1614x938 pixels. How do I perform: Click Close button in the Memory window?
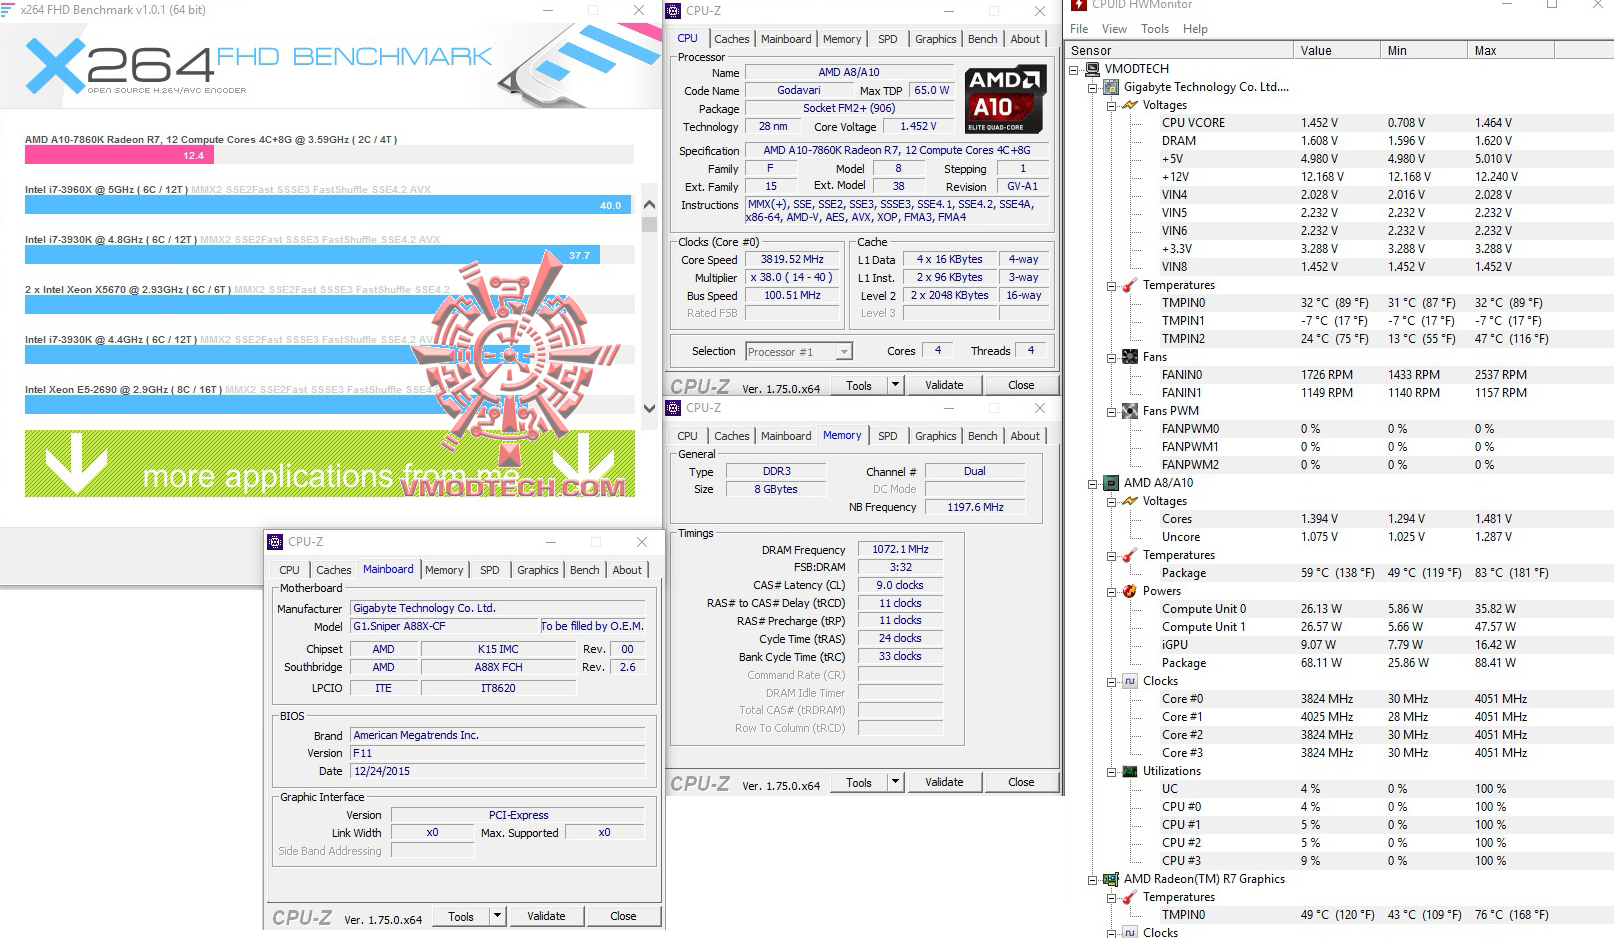pyautogui.click(x=1021, y=782)
